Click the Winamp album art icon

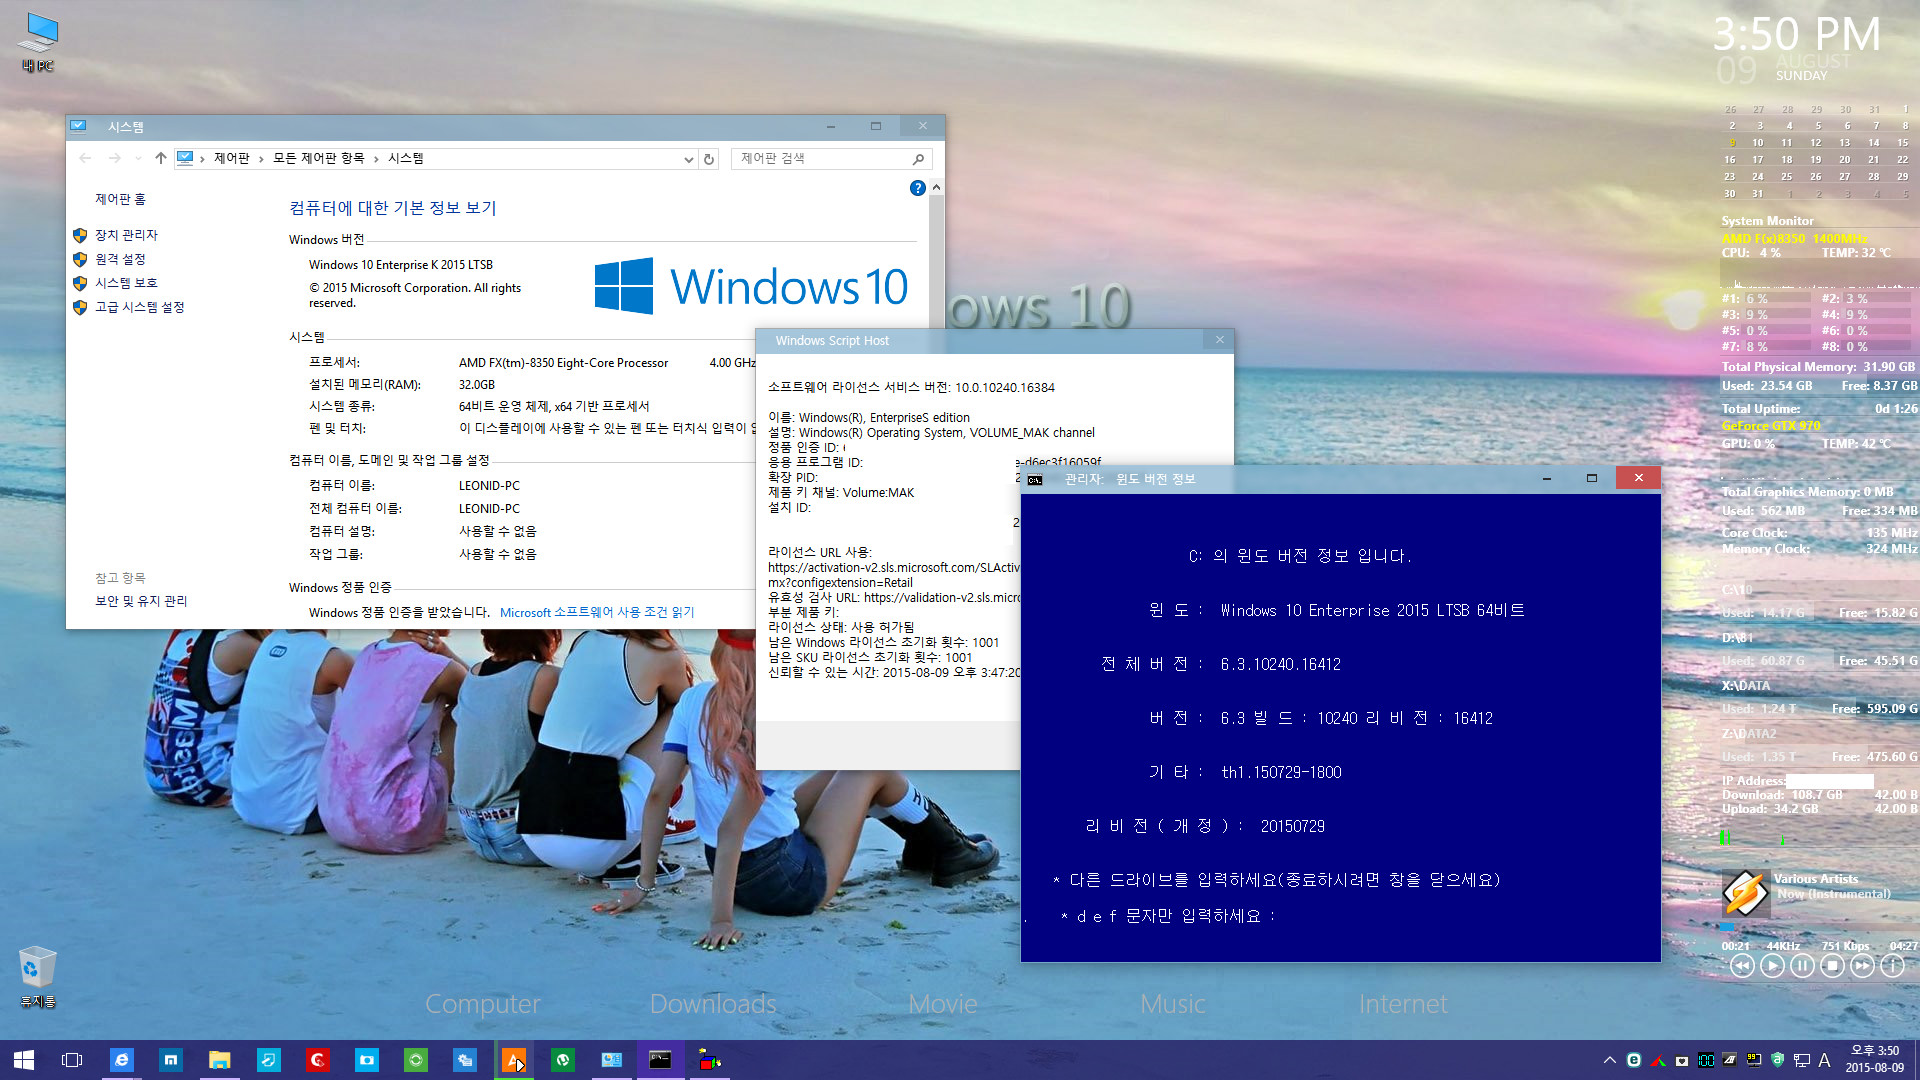tap(1746, 893)
